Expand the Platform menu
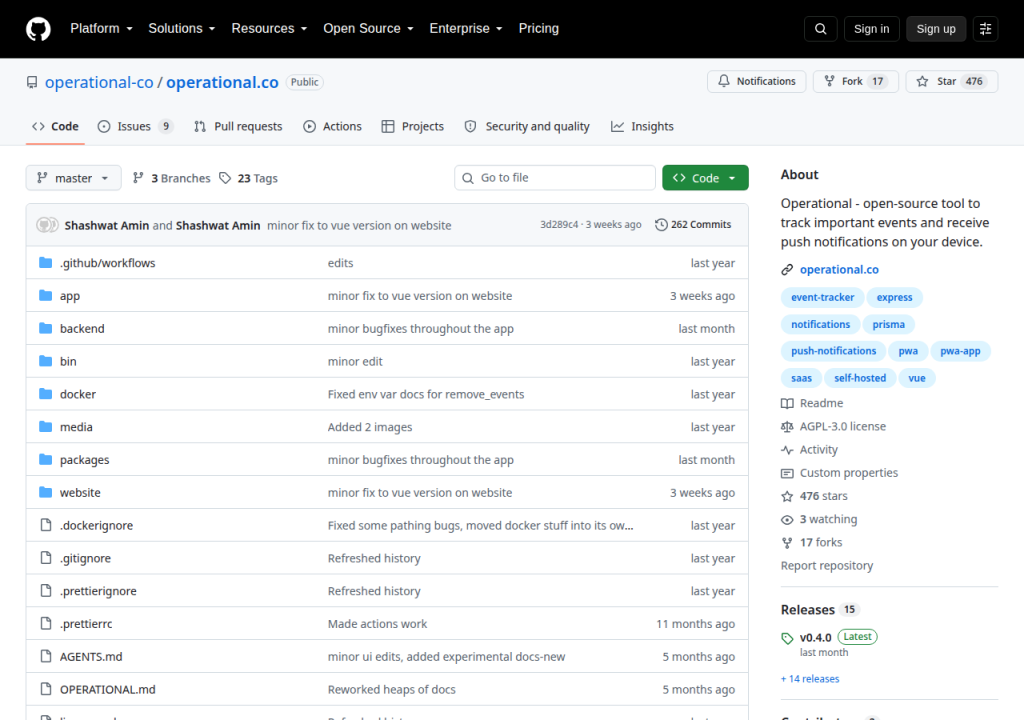Viewport: 1024px width, 720px height. [101, 29]
